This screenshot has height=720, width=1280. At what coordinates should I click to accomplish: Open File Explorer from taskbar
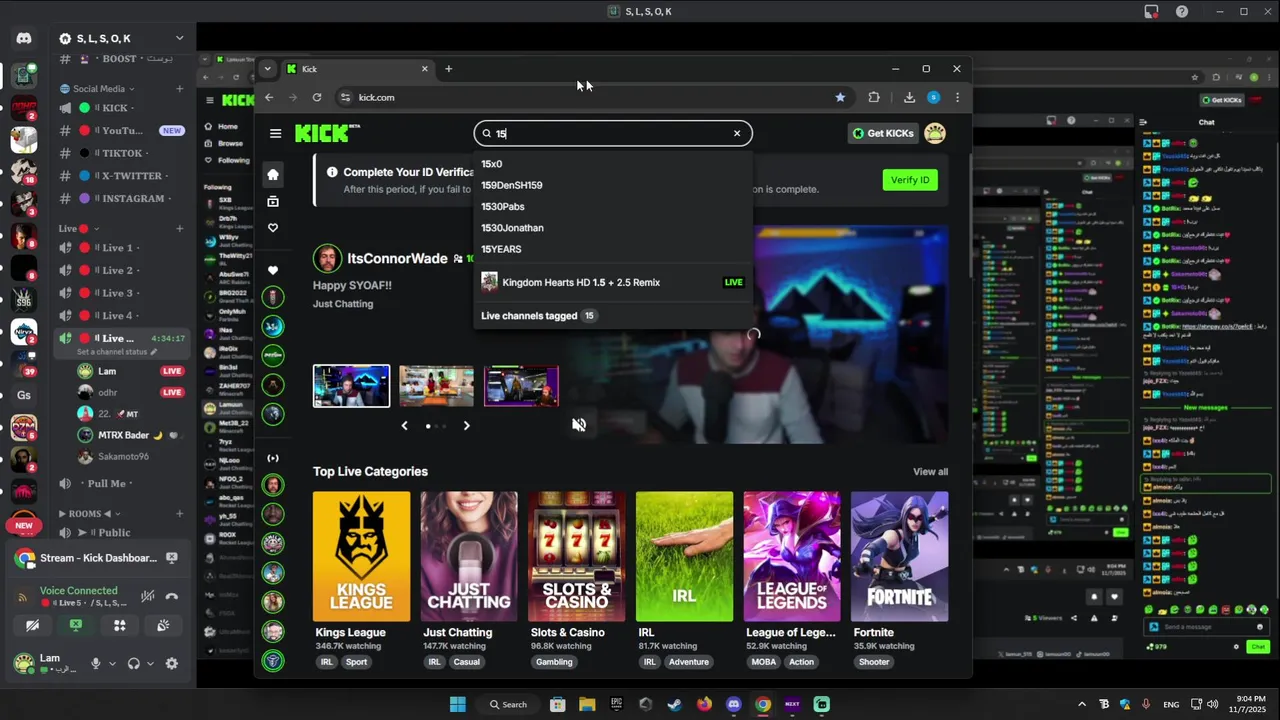pyautogui.click(x=587, y=704)
